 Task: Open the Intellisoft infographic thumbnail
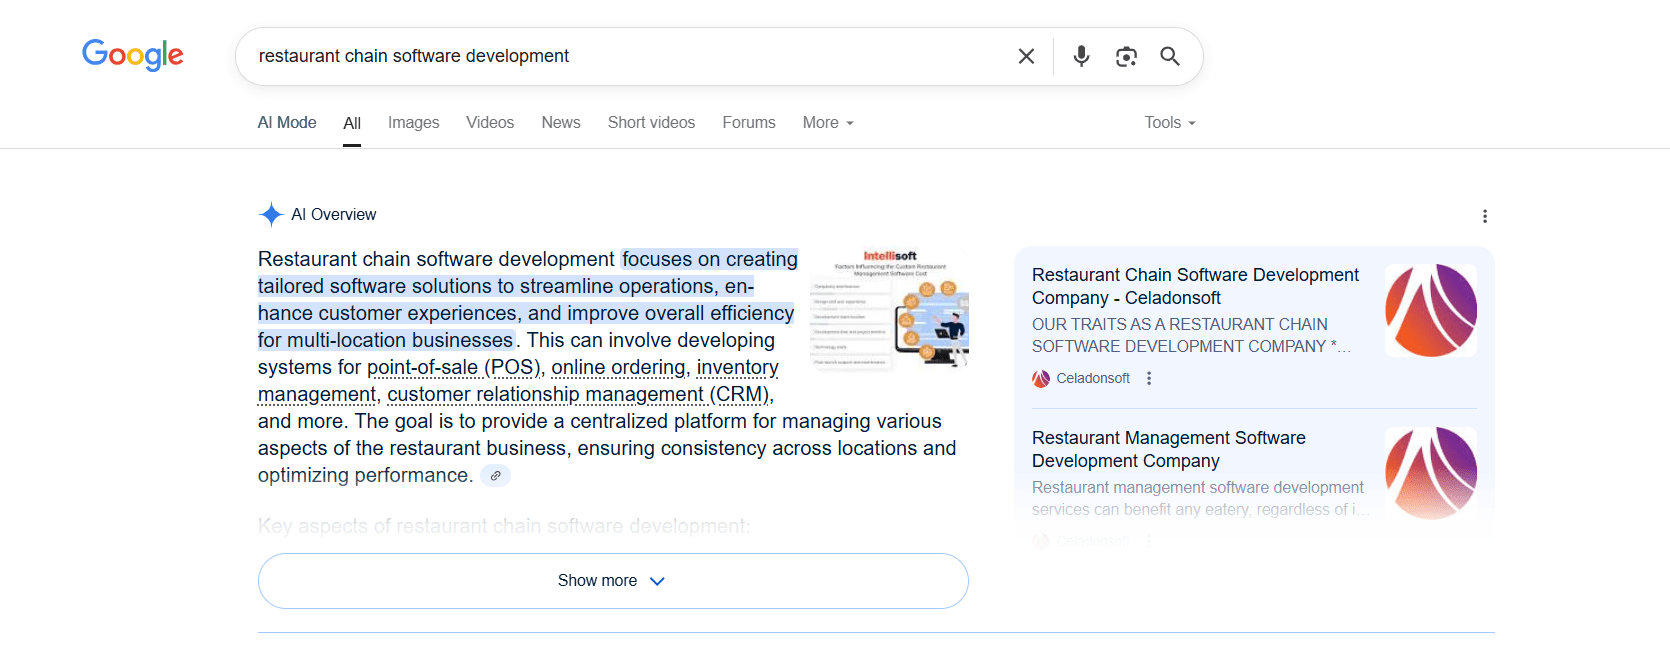890,309
